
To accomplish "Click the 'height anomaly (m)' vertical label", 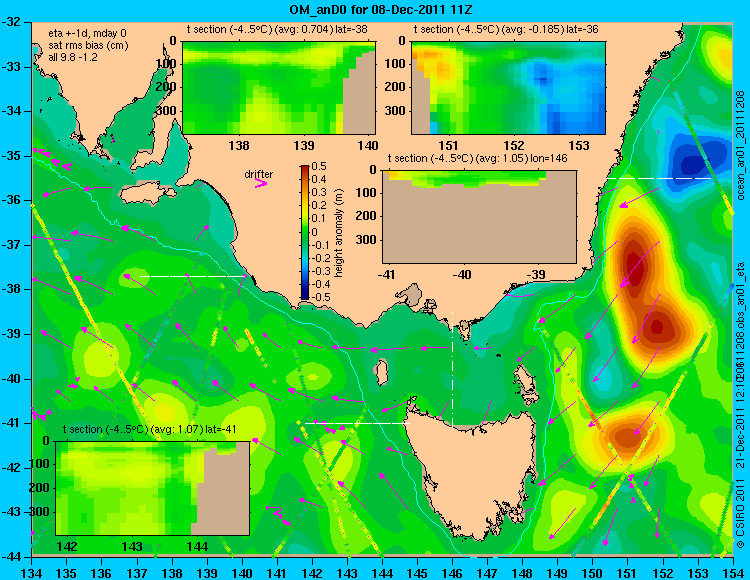I will pos(339,232).
